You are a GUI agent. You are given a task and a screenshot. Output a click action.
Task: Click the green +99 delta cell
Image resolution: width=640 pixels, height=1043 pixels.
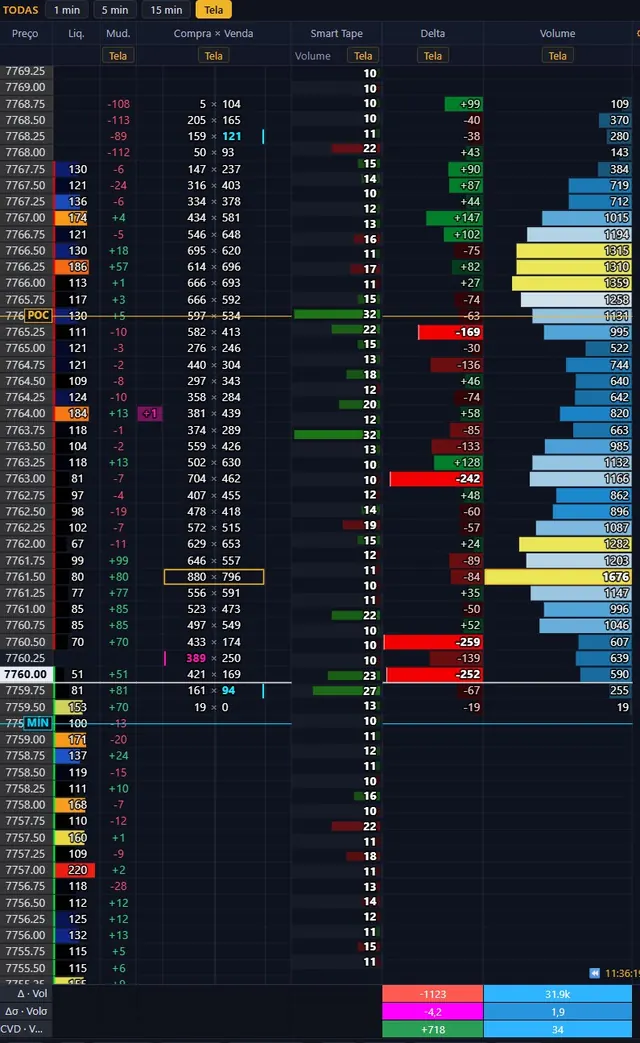click(463, 104)
